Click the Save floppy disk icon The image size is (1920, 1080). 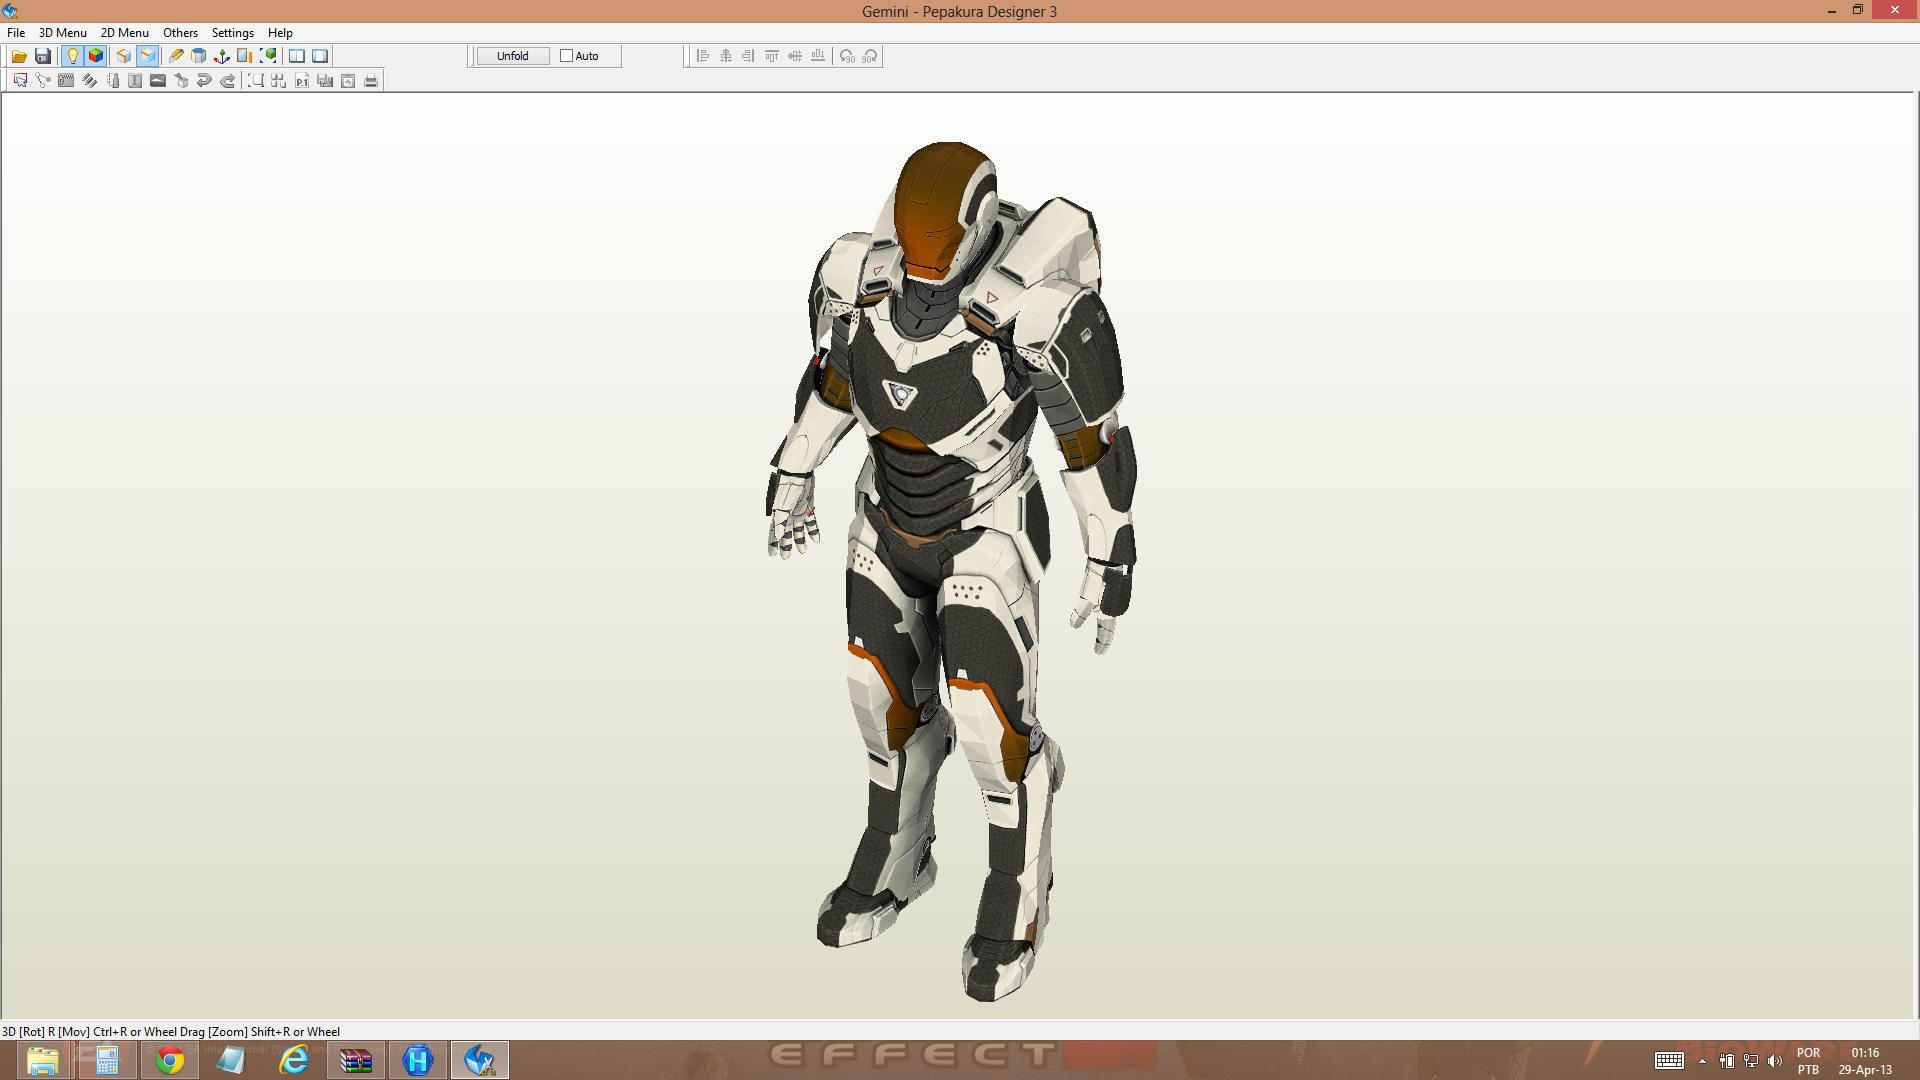coord(43,56)
